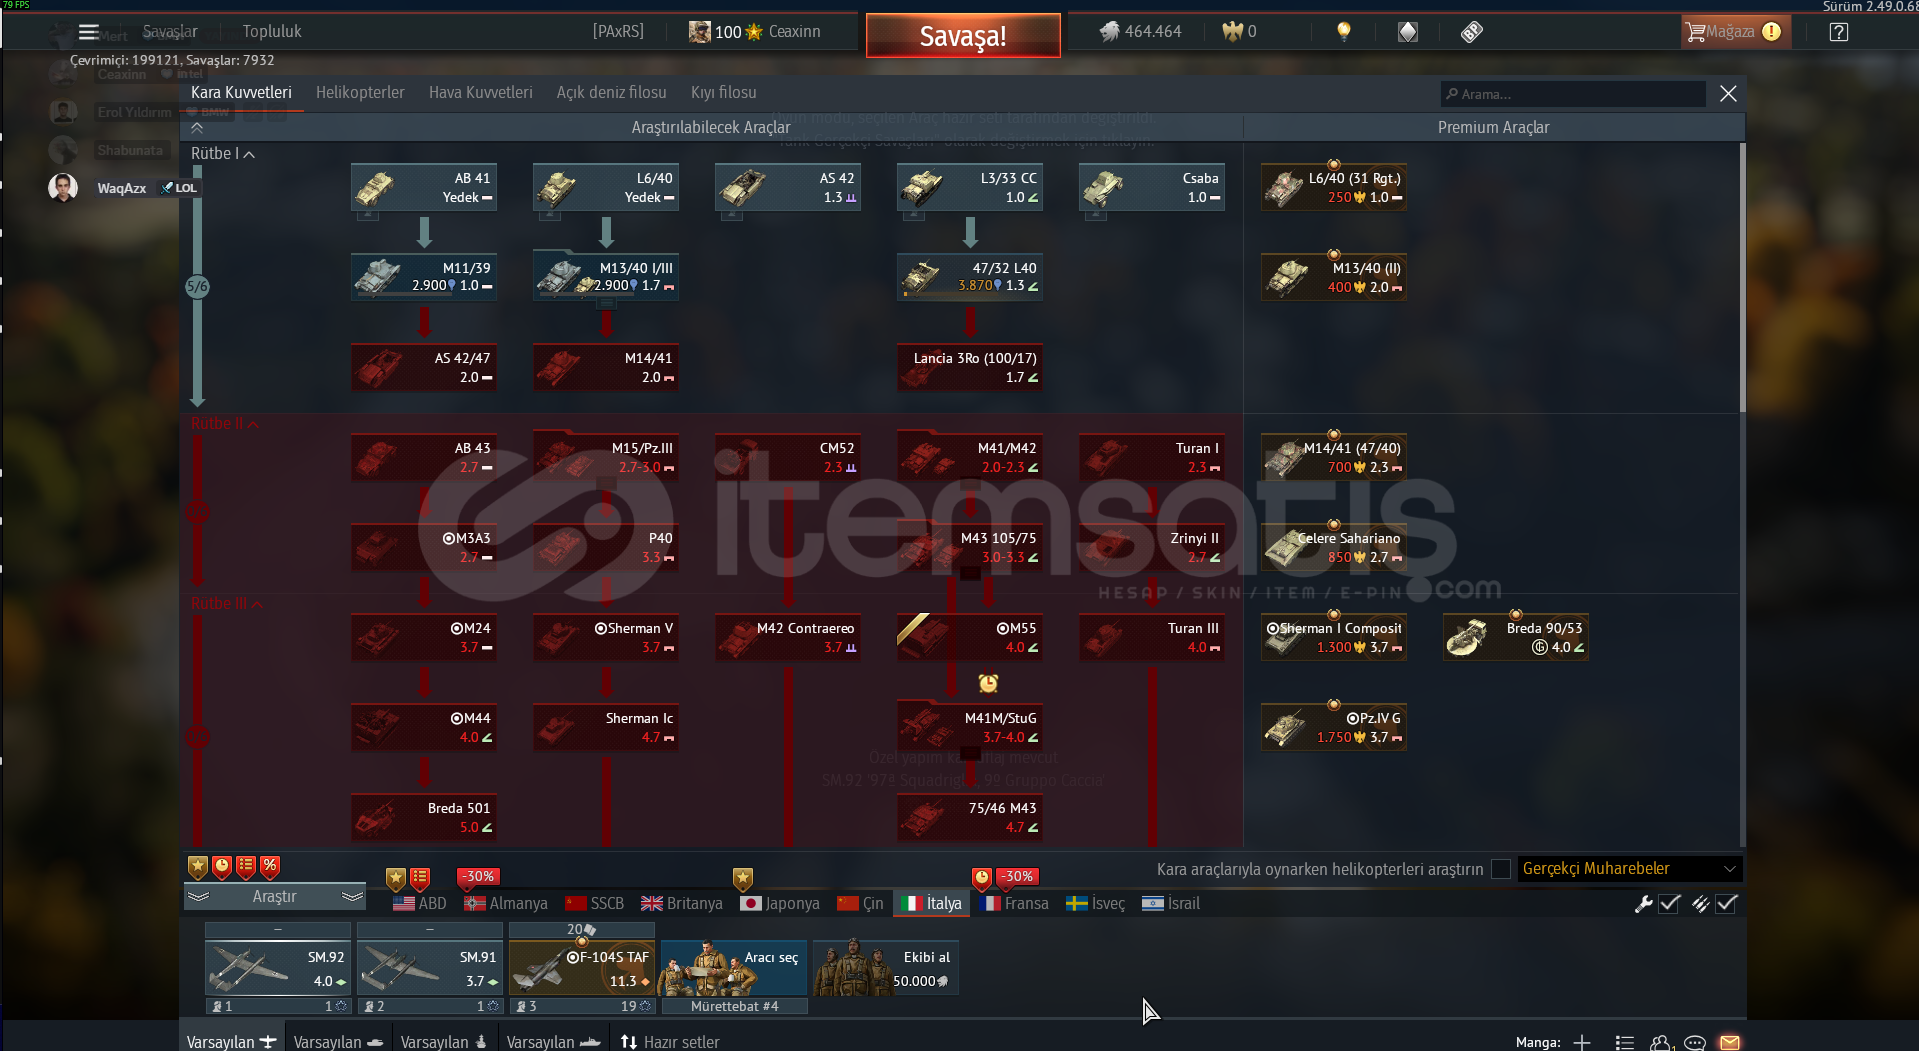Click the -30% discount tag above Almanya
This screenshot has width=1919, height=1051.
pos(478,877)
